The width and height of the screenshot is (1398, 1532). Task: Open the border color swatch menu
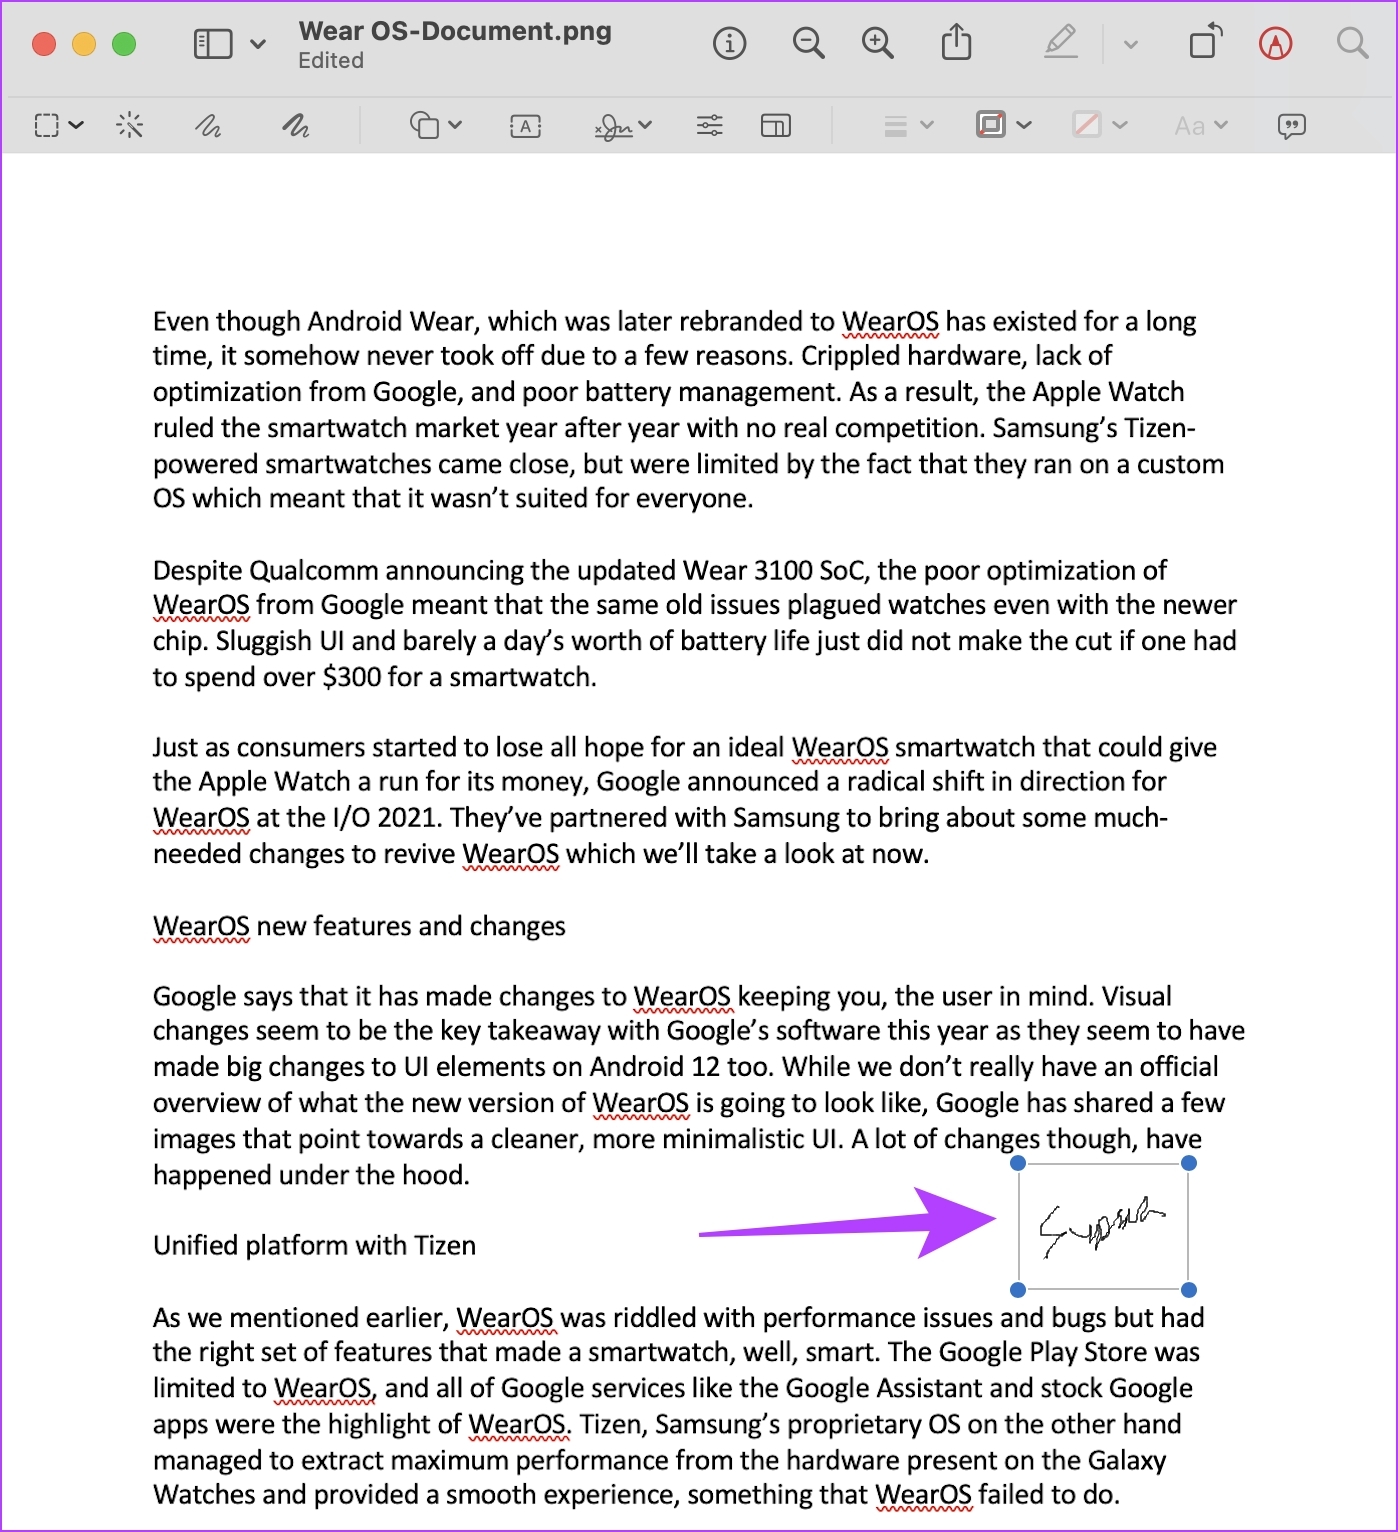point(1003,125)
